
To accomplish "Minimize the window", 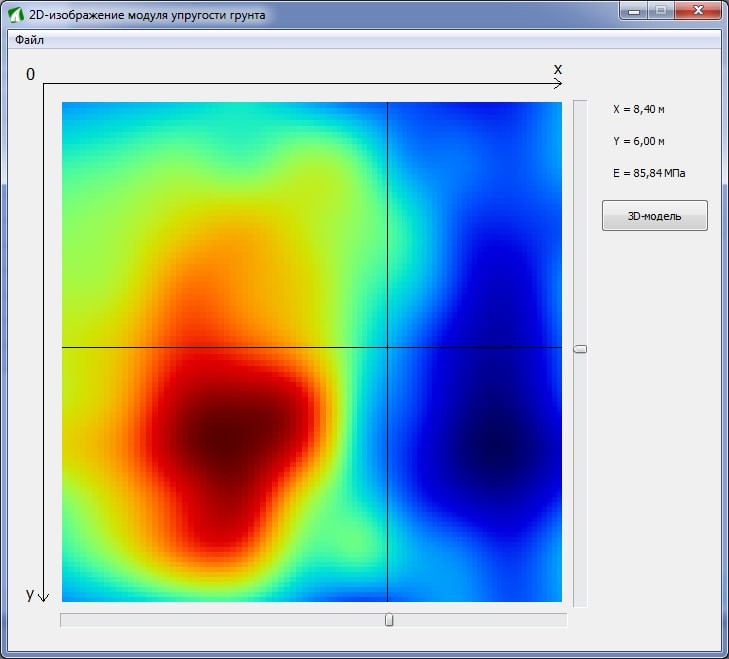I will click(634, 10).
